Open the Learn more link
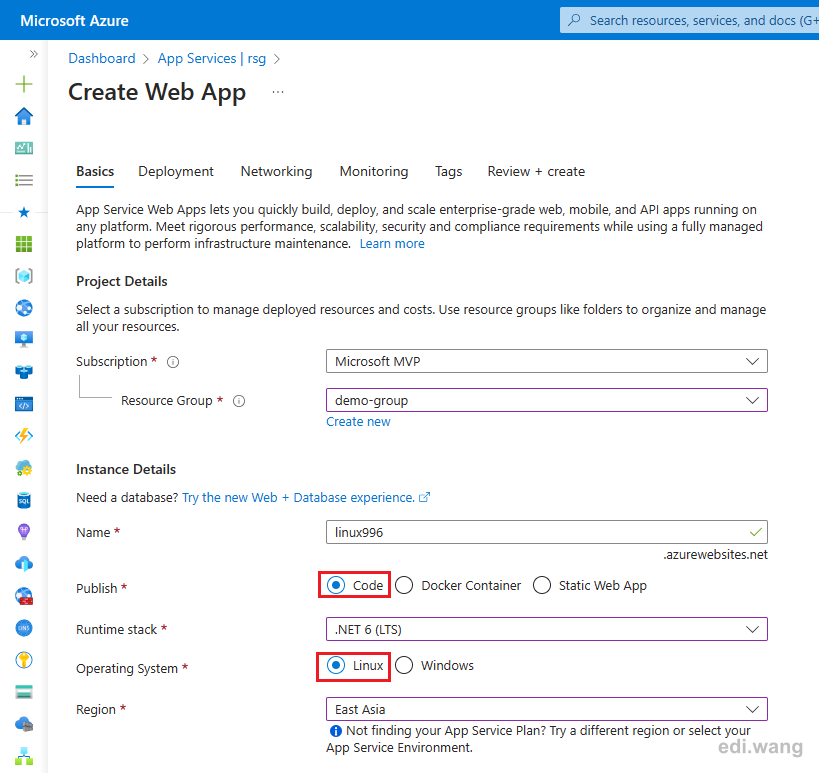 click(x=392, y=244)
